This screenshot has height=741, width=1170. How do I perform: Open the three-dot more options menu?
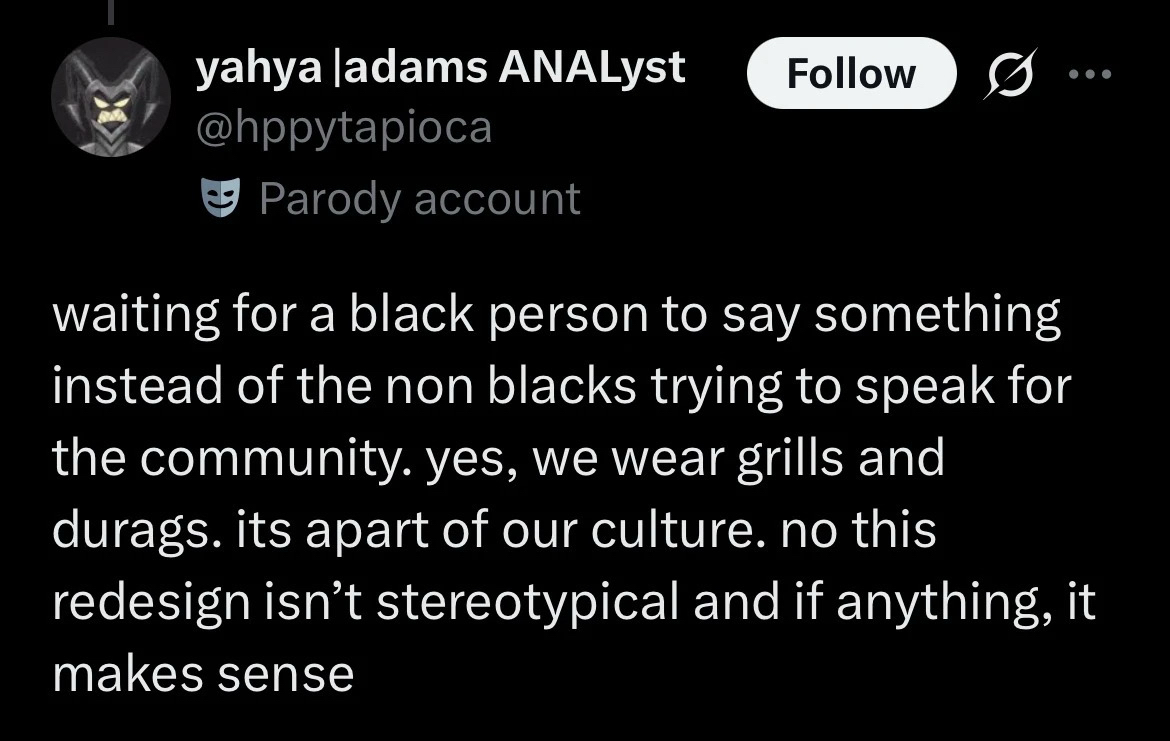click(x=1088, y=74)
